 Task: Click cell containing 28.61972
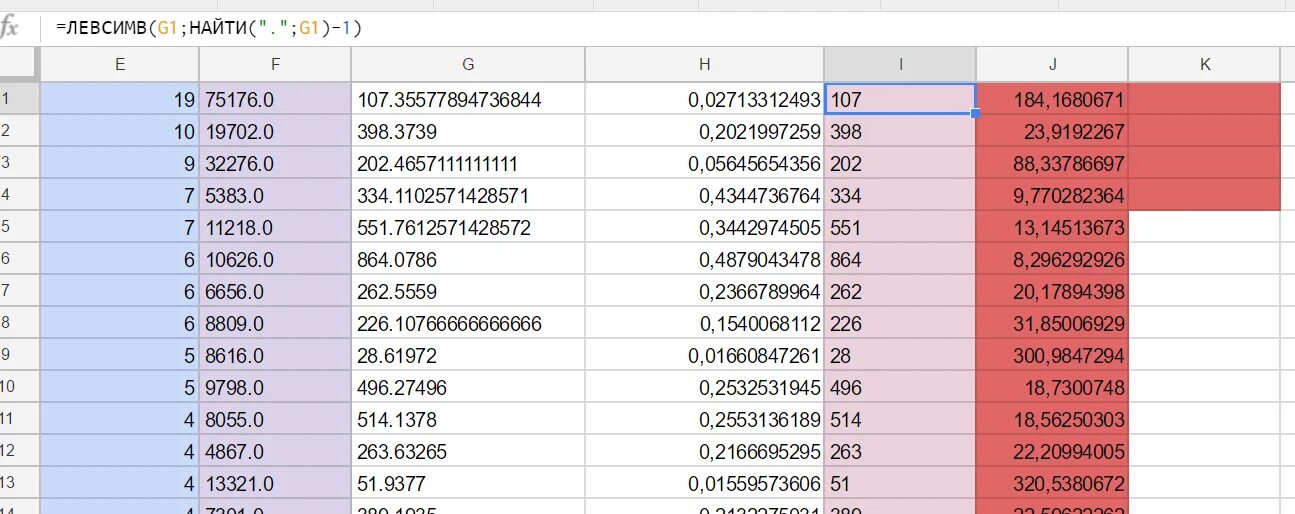click(468, 355)
